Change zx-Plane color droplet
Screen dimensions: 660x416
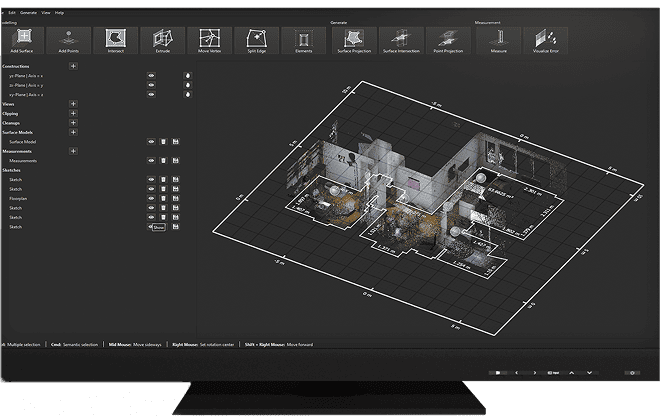188,85
